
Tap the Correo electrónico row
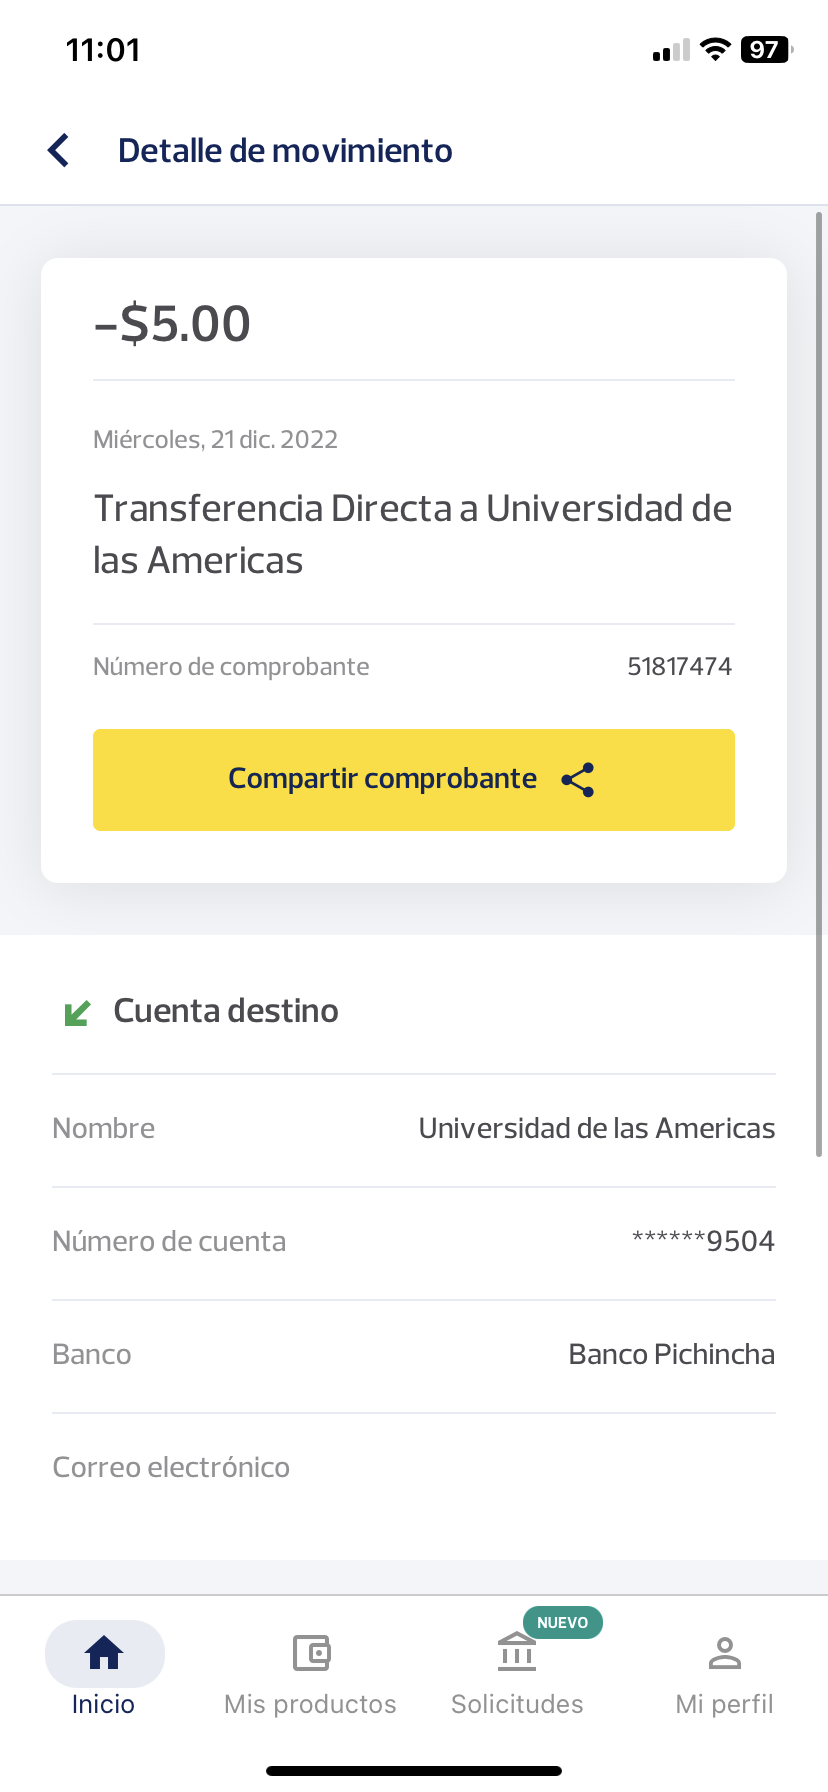pos(414,1468)
